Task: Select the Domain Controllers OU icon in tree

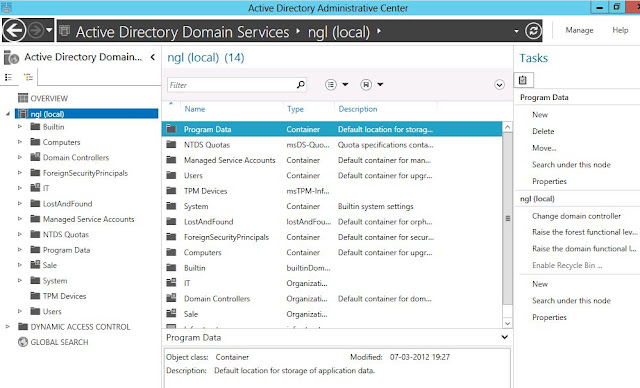Action: [x=36, y=157]
